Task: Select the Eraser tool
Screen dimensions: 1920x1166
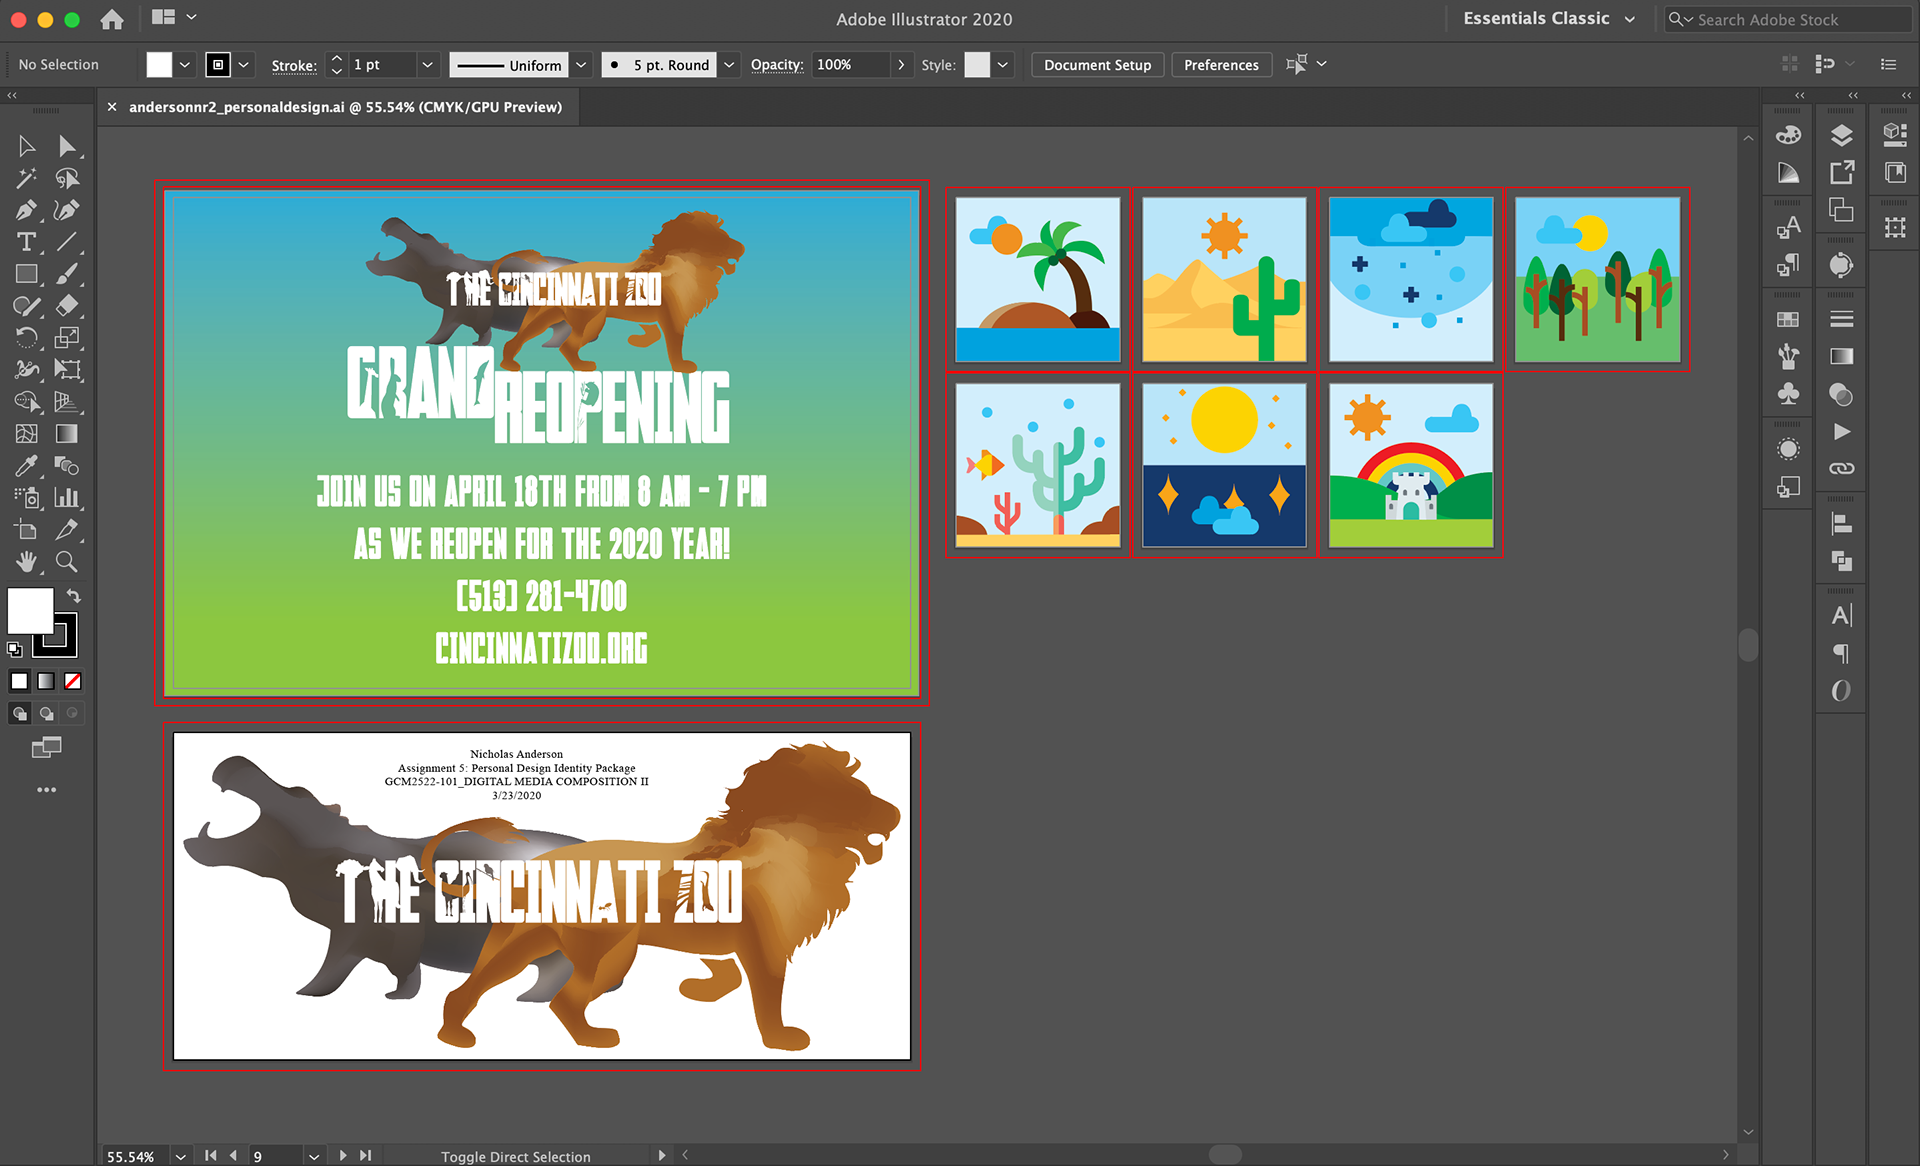Action: click(x=67, y=306)
